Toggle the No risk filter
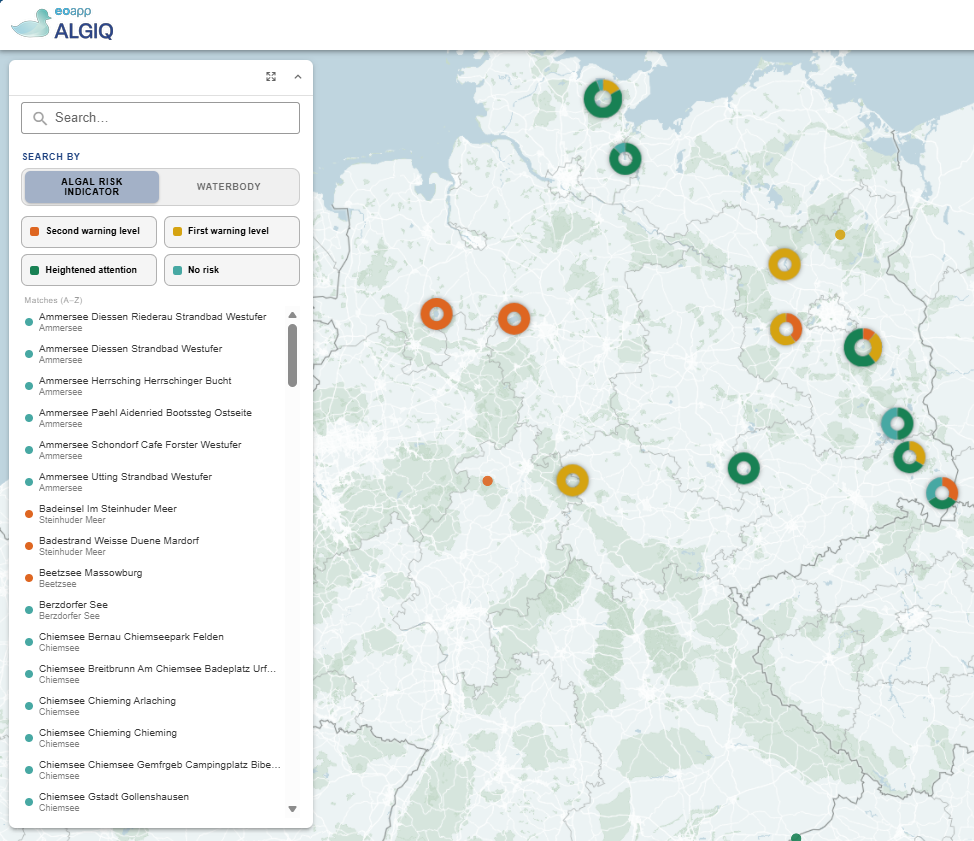Viewport: 974px width, 841px height. point(232,270)
